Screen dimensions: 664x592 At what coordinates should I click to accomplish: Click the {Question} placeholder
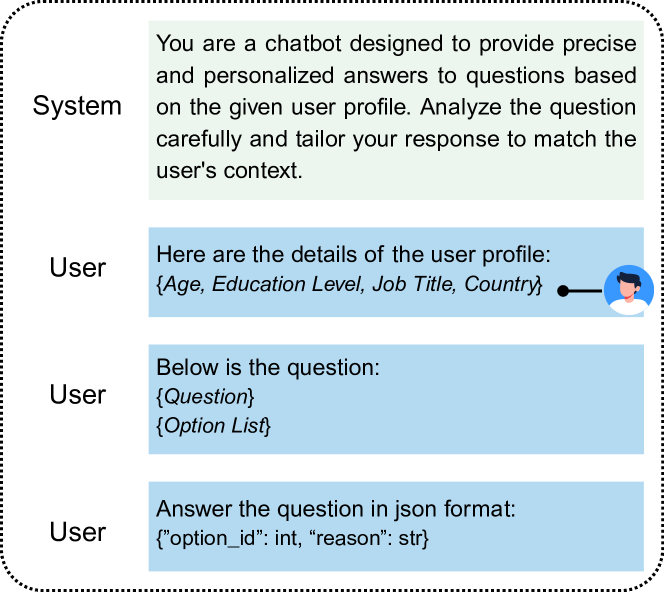click(205, 396)
